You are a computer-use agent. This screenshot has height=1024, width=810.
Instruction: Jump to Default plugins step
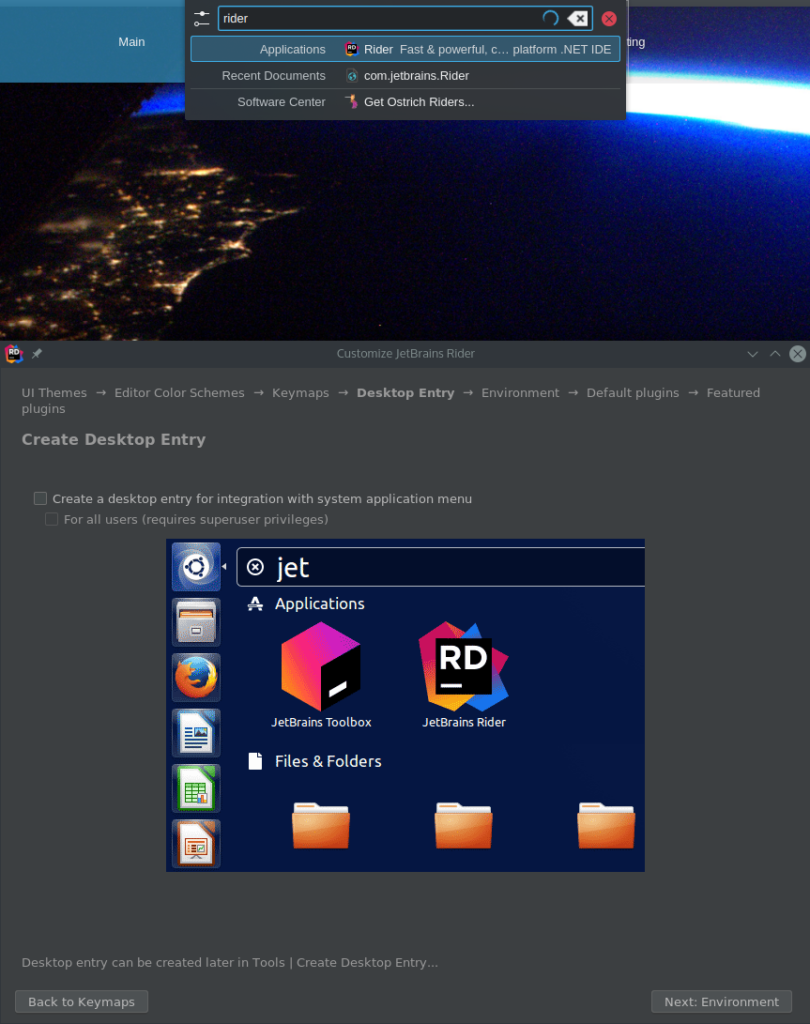(x=632, y=392)
